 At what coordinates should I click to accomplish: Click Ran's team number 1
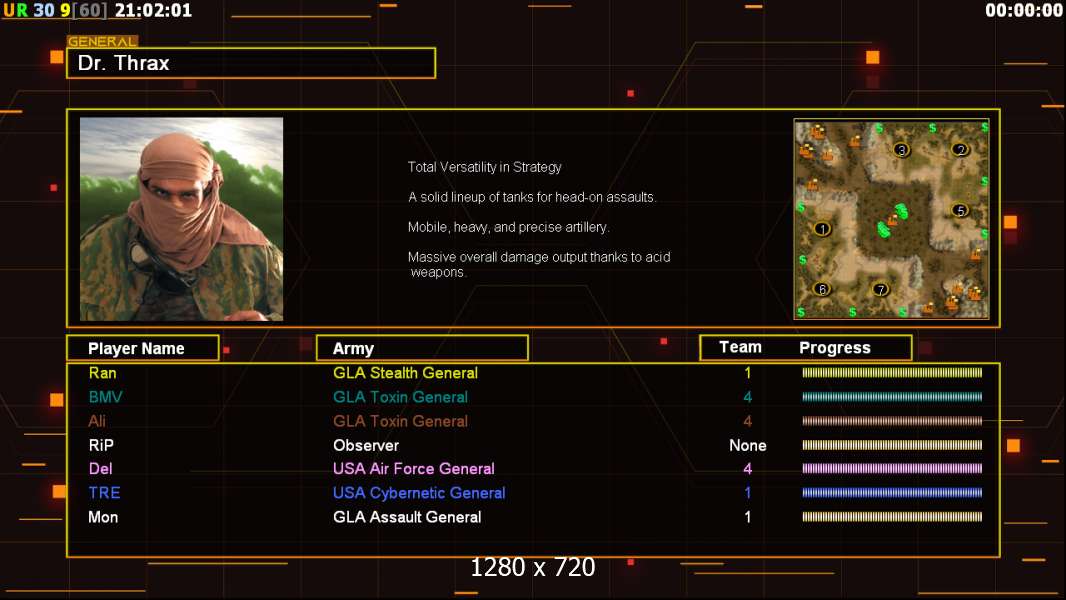(x=748, y=373)
